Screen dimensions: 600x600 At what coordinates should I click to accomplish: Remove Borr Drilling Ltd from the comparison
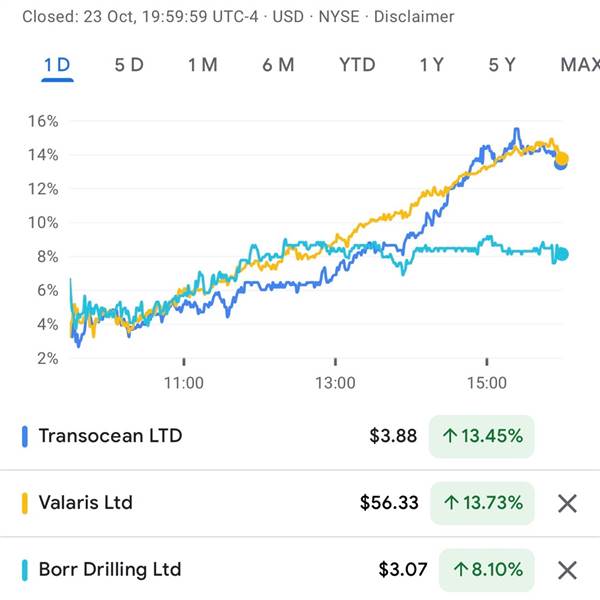(x=567, y=570)
